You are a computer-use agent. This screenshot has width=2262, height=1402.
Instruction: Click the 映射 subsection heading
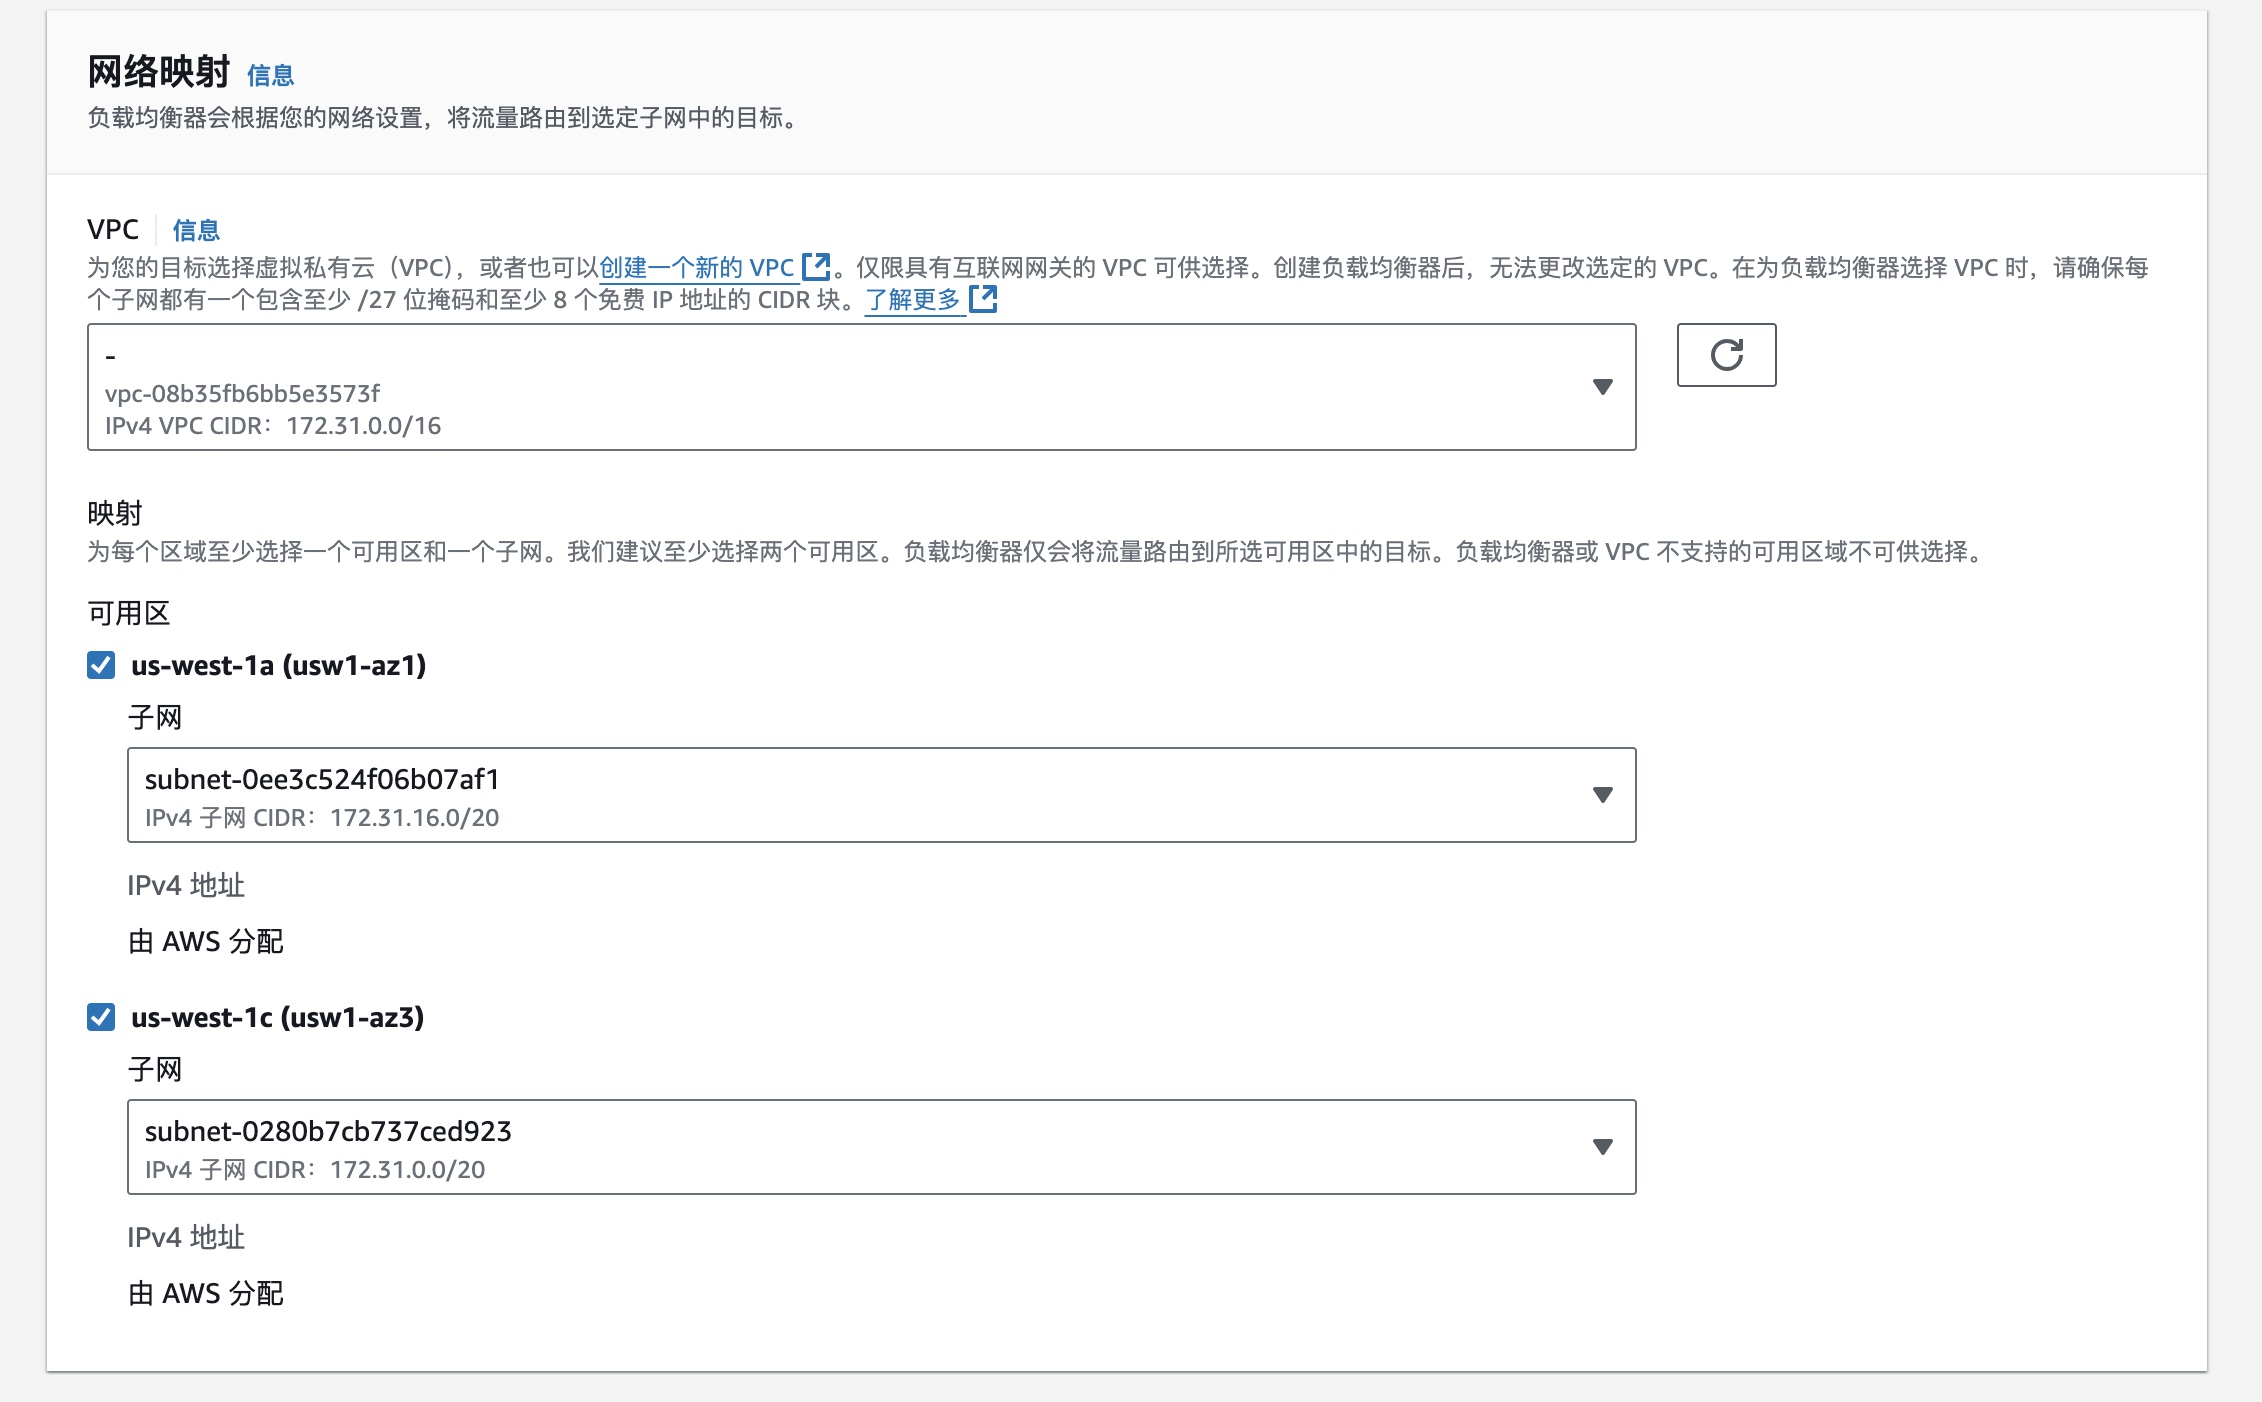point(115,513)
